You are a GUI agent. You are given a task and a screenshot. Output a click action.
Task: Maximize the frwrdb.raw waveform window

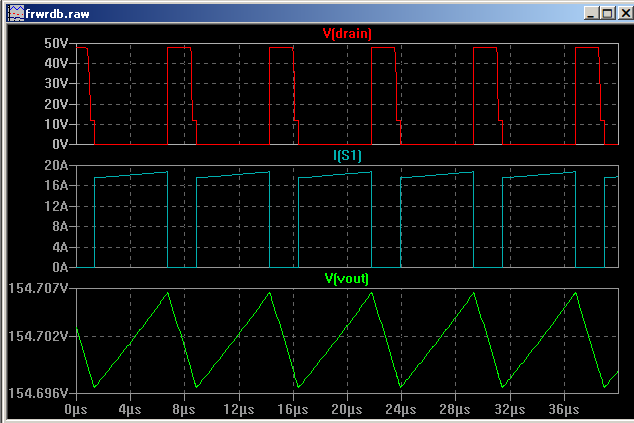point(608,13)
